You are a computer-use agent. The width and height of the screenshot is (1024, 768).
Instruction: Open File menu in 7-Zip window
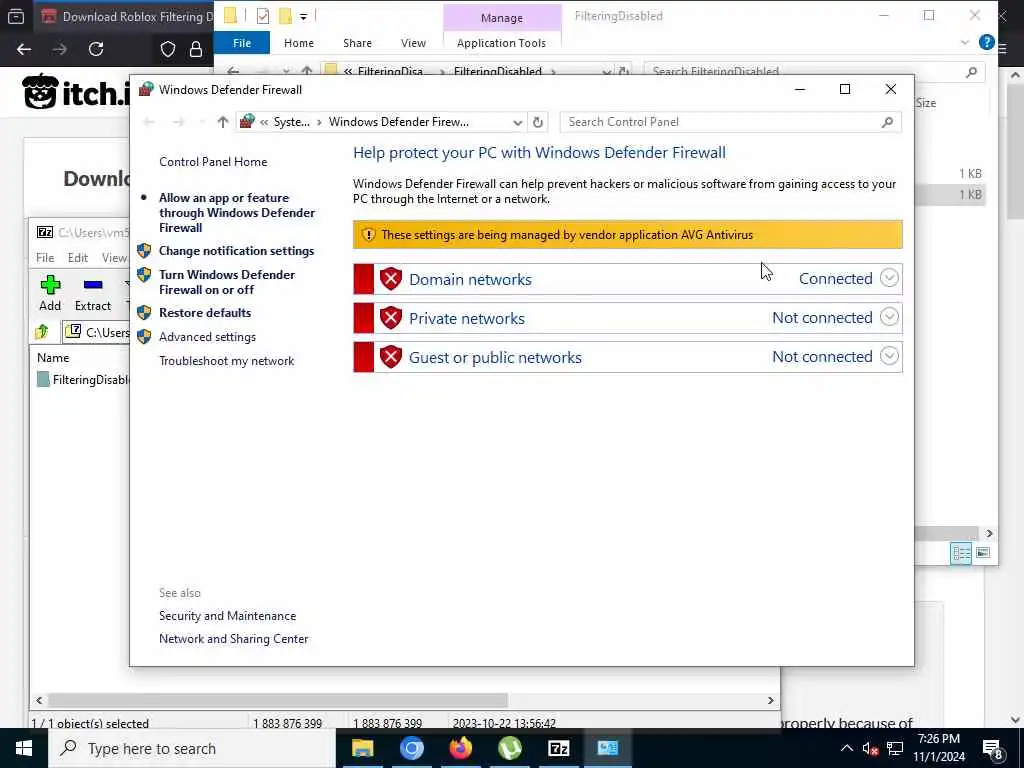pyautogui.click(x=45, y=258)
